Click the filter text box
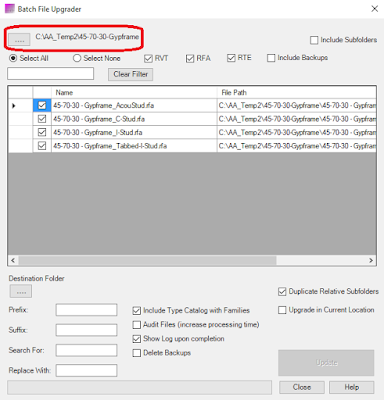384x400 pixels. [x=51, y=74]
